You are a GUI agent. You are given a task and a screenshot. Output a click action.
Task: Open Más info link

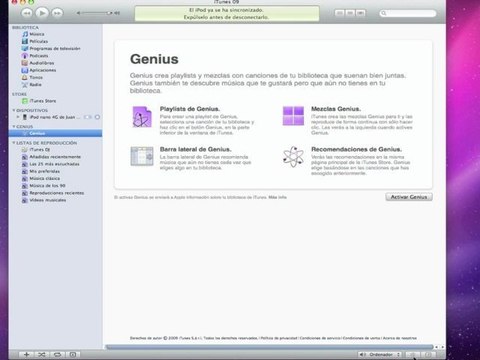(278, 197)
